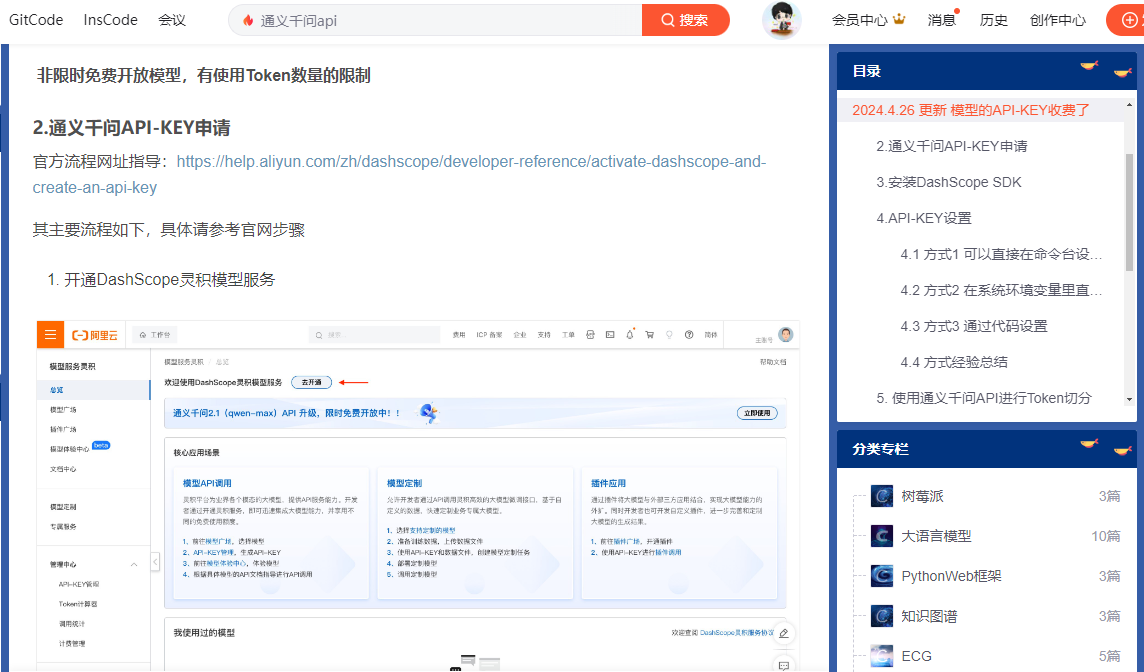Click 费用 in Aliyun screenshot top bar
The height and width of the screenshot is (672, 1144).
point(459,335)
